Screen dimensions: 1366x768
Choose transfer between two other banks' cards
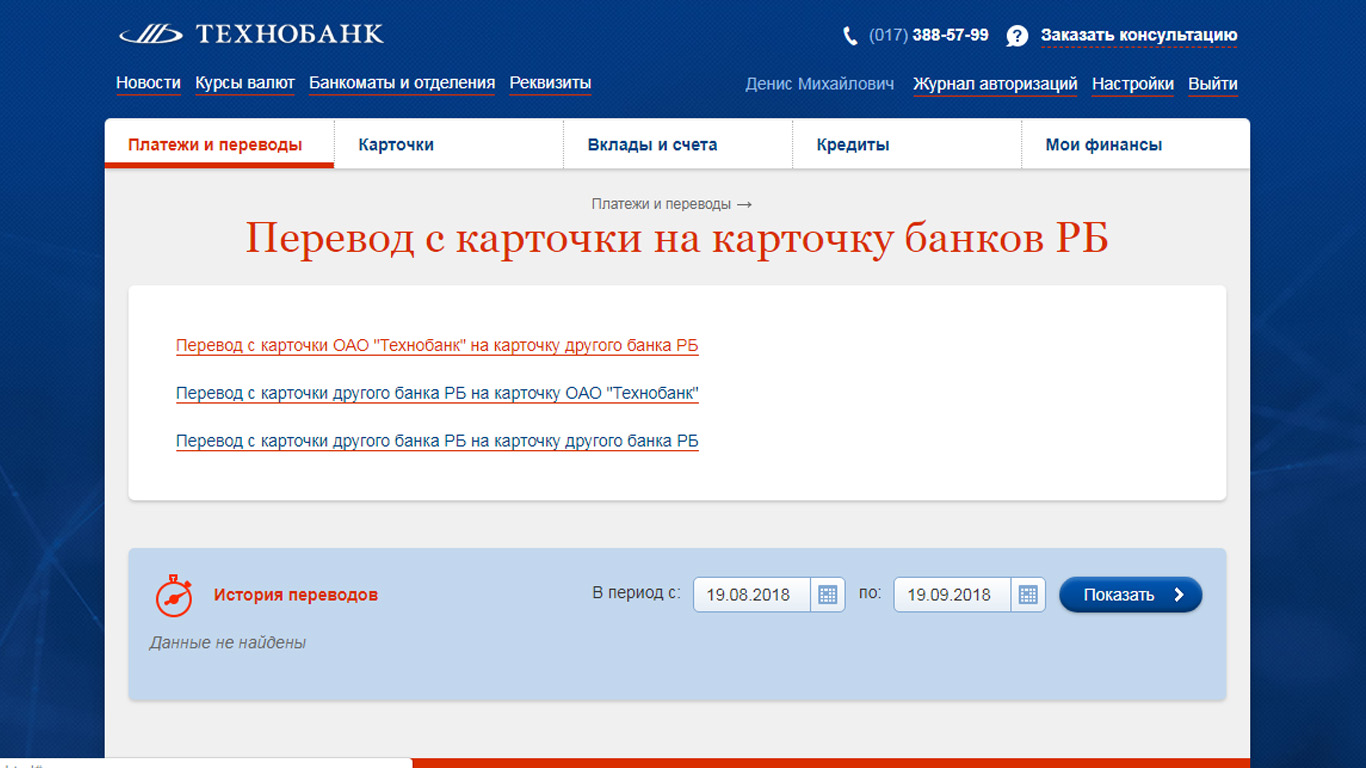[437, 441]
